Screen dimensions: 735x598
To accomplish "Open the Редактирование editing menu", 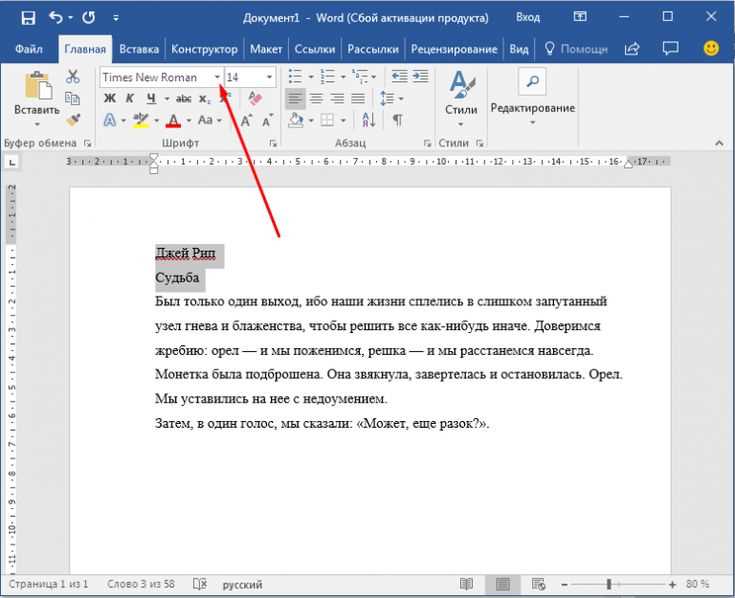I will click(x=532, y=97).
